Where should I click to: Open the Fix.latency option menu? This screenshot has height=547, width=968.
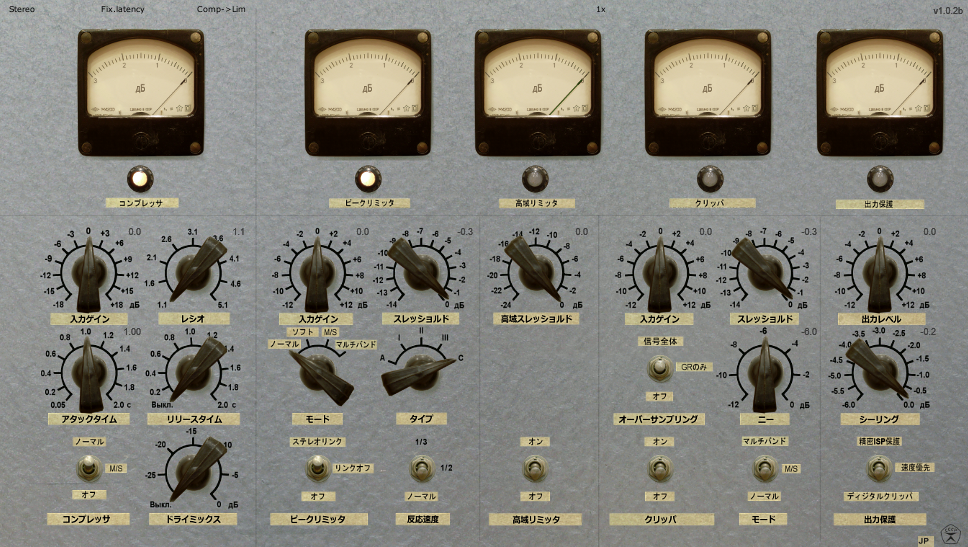(123, 9)
